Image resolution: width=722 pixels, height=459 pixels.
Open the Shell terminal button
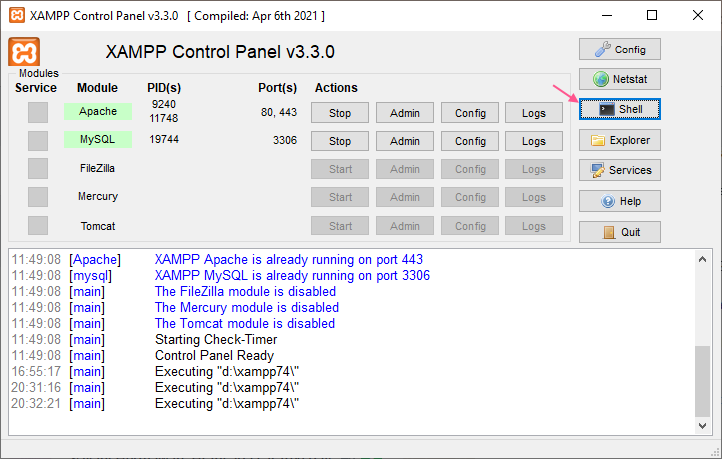tap(619, 109)
